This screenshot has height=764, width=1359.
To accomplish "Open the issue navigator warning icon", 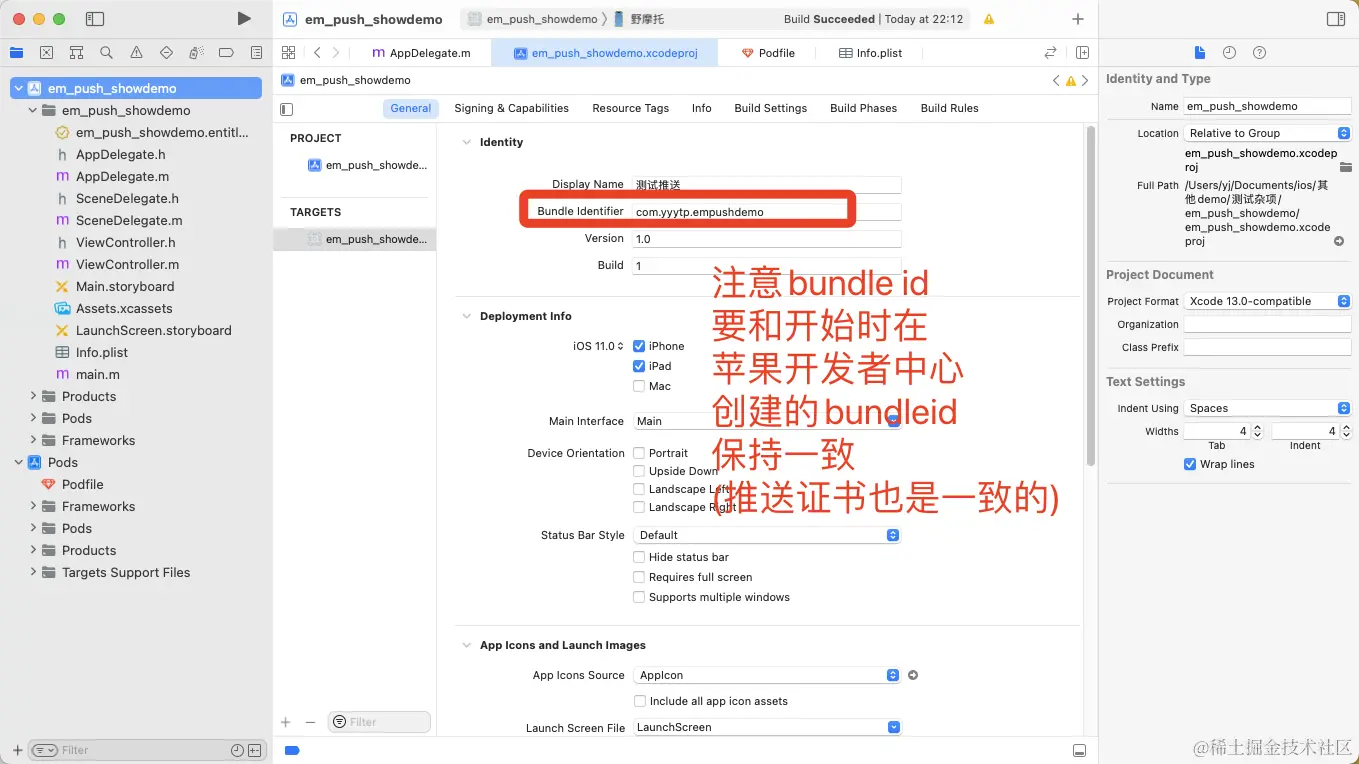I will [136, 52].
